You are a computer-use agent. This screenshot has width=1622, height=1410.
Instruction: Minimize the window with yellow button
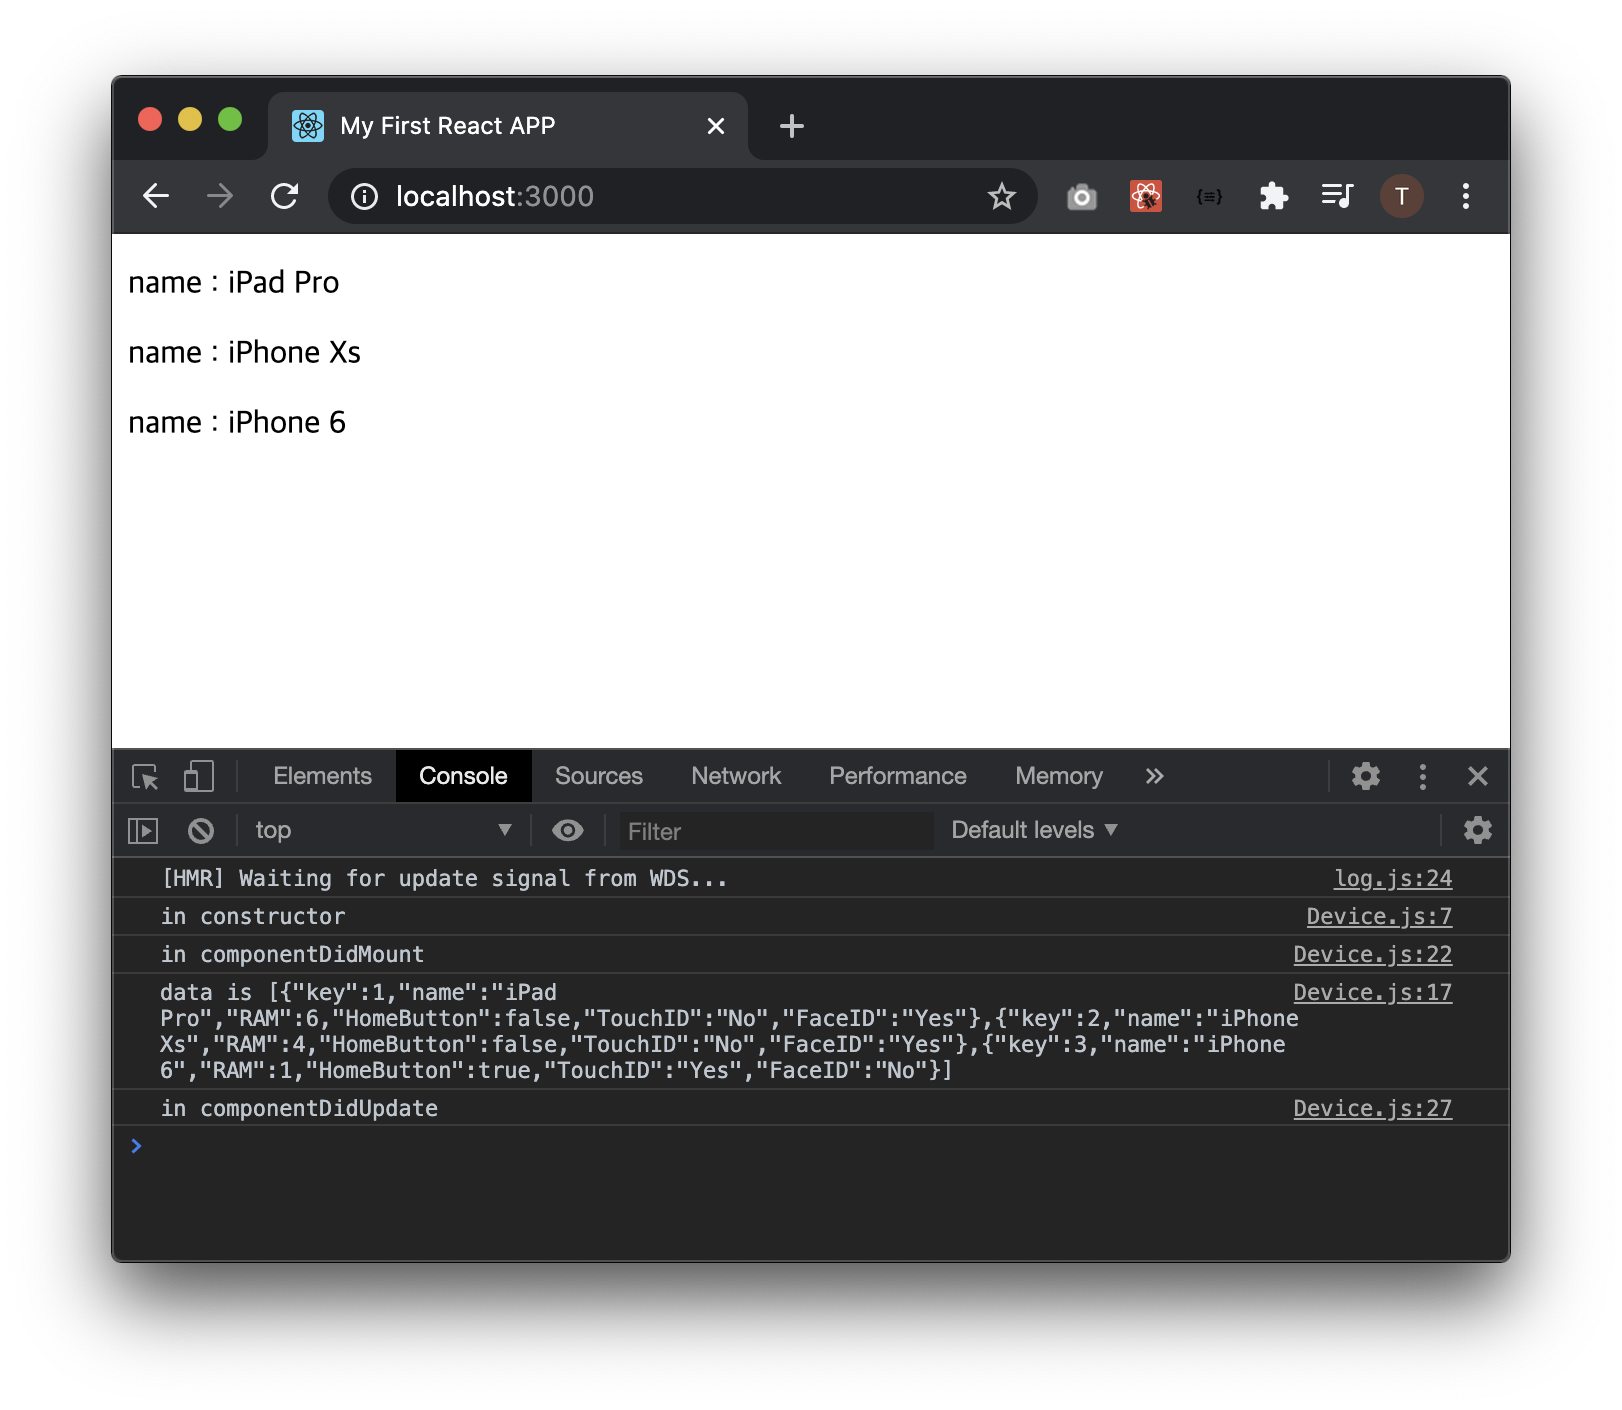190,119
